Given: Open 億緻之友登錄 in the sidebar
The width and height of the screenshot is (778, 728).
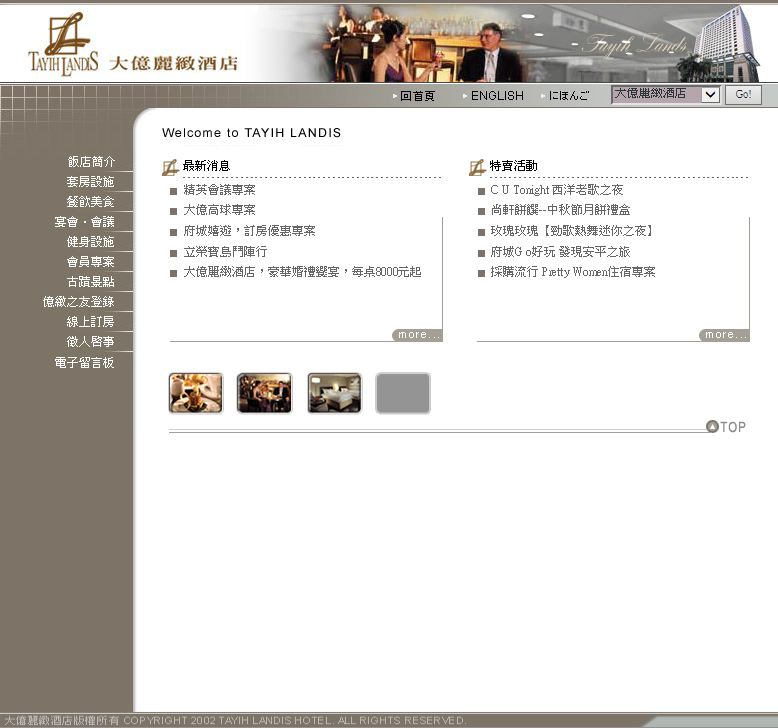Looking at the screenshot, I should pyautogui.click(x=79, y=302).
